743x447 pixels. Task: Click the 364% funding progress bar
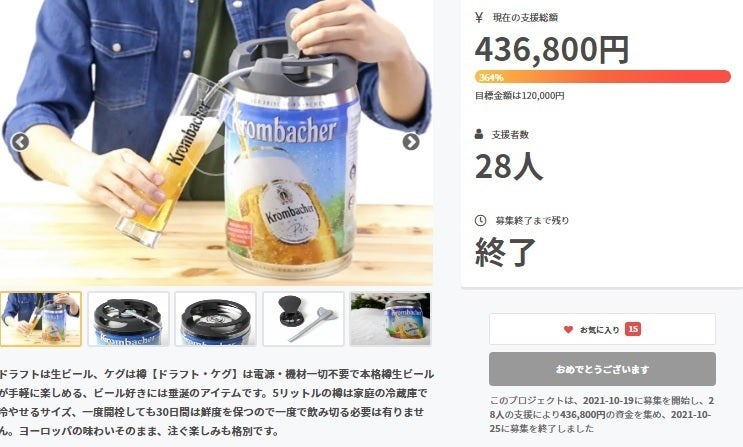point(603,77)
